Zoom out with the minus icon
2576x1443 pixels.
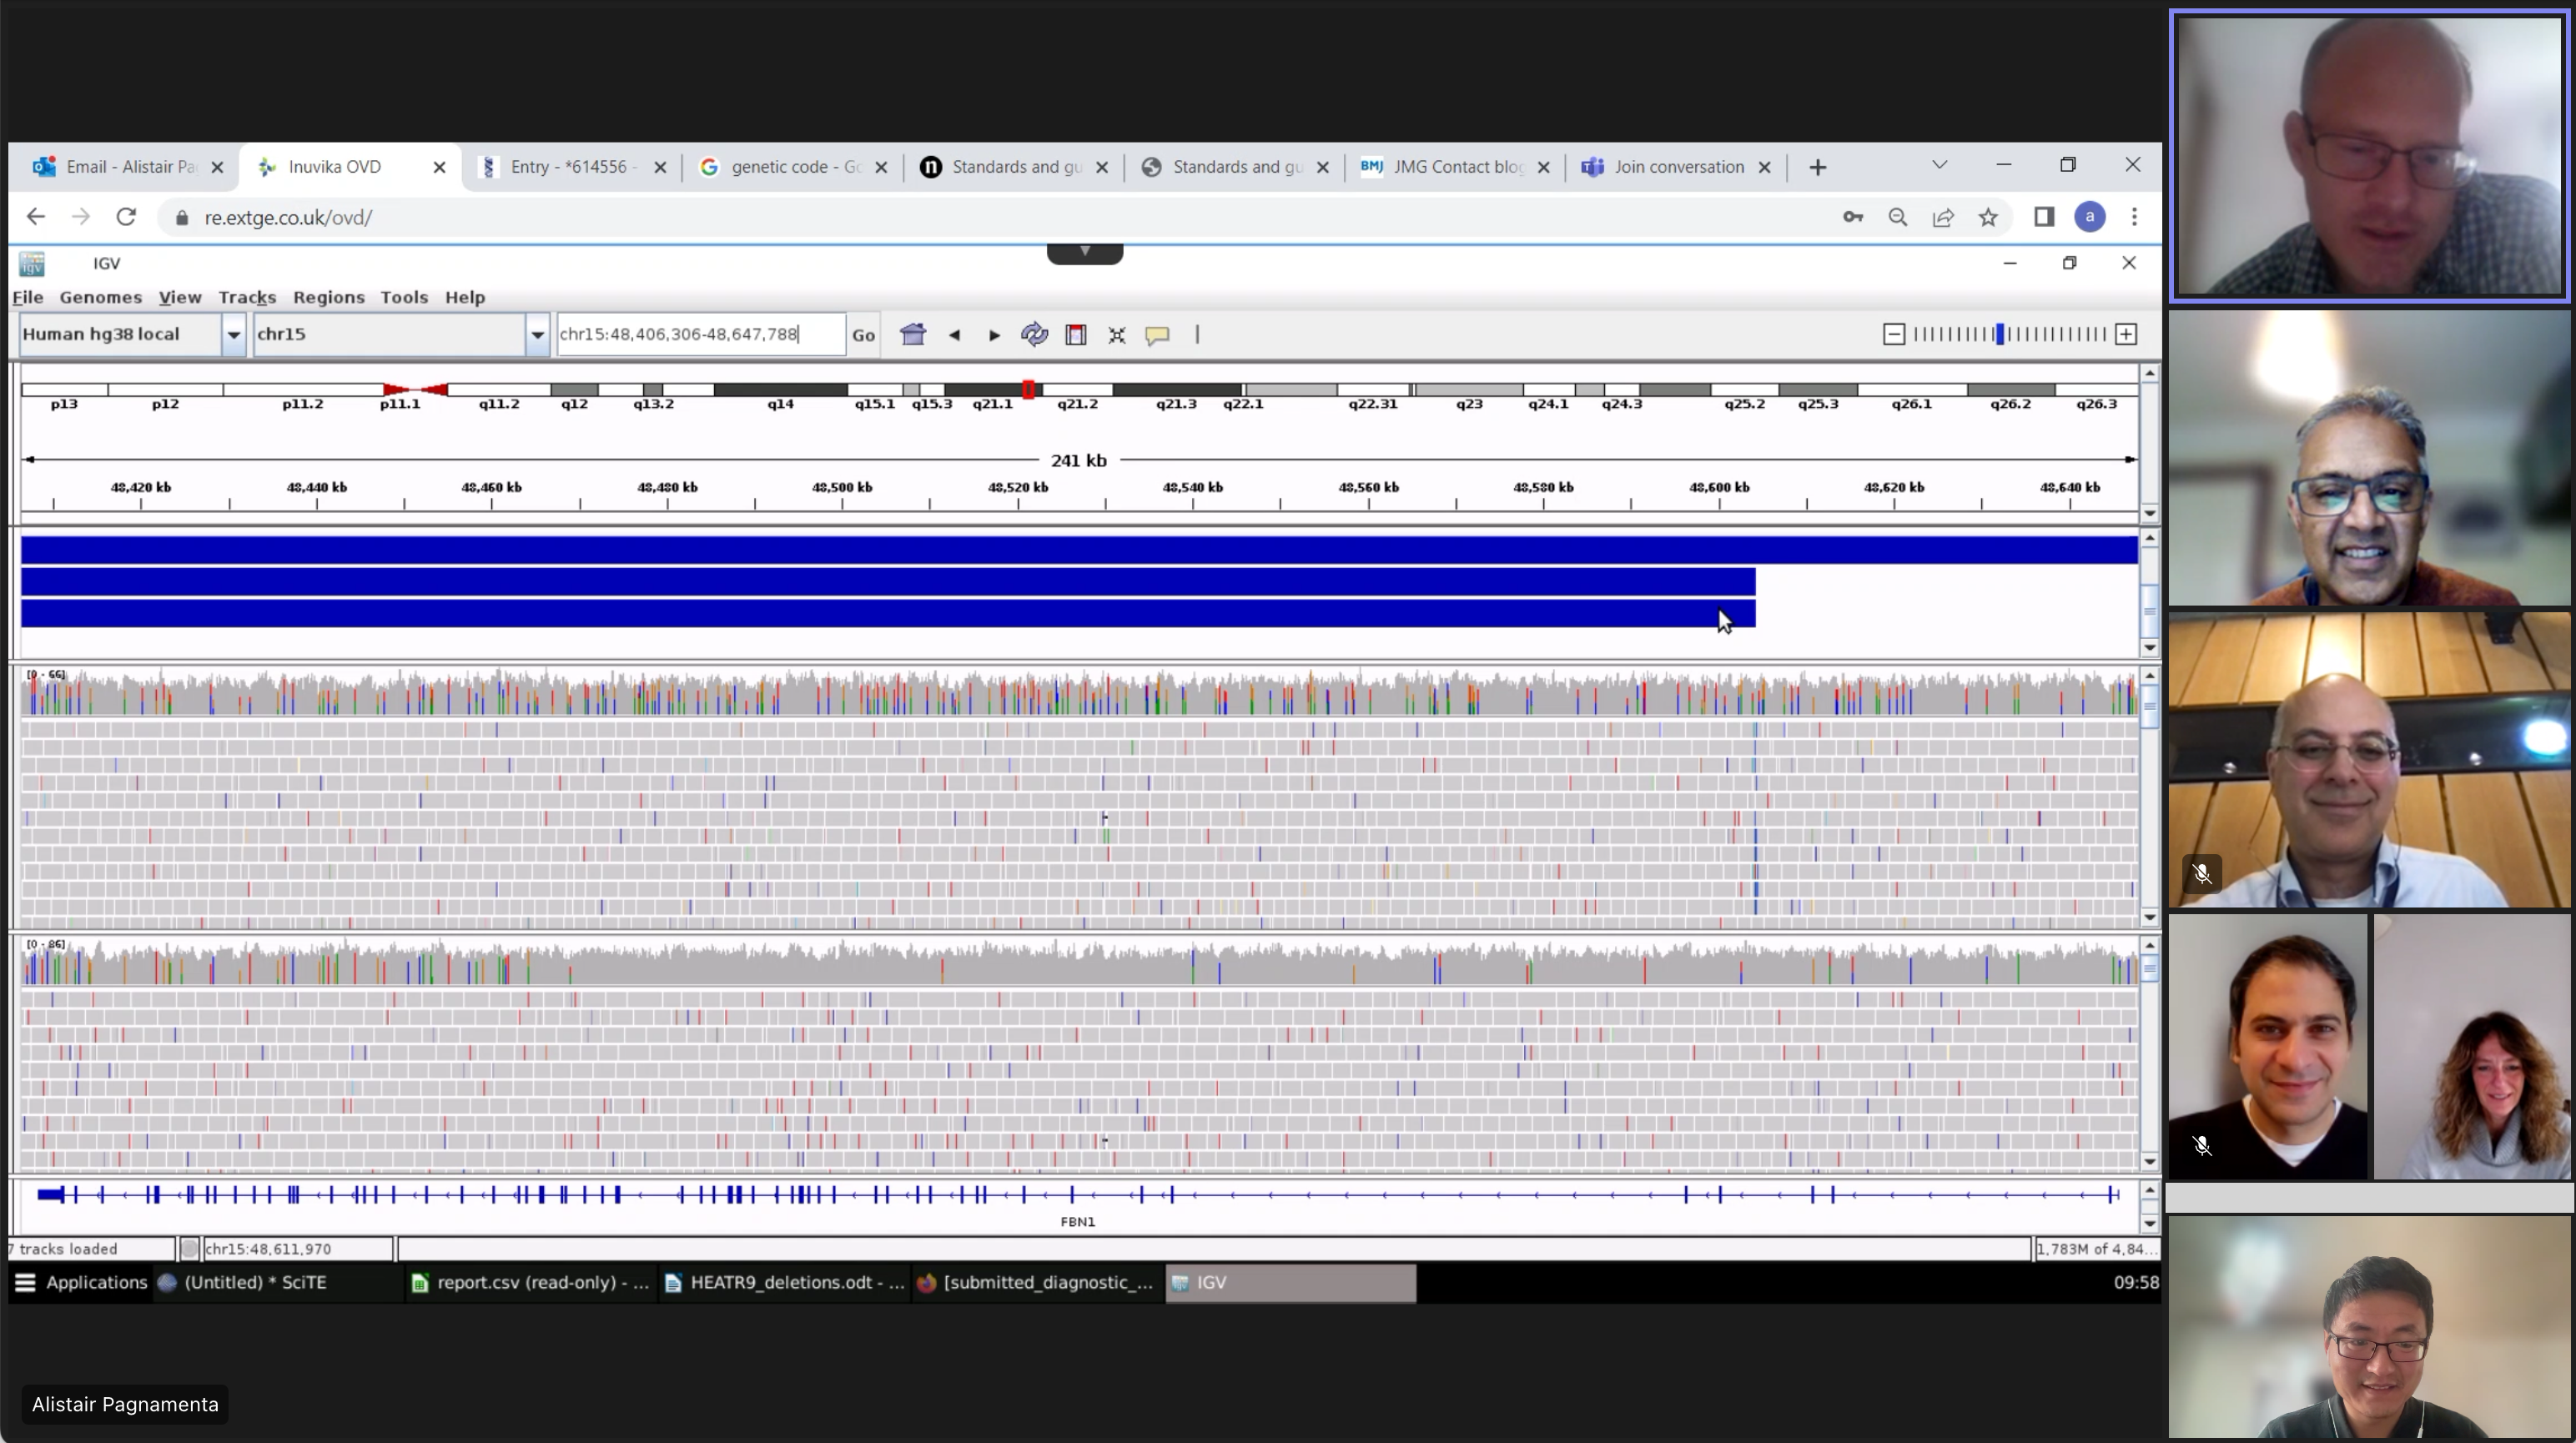1893,334
